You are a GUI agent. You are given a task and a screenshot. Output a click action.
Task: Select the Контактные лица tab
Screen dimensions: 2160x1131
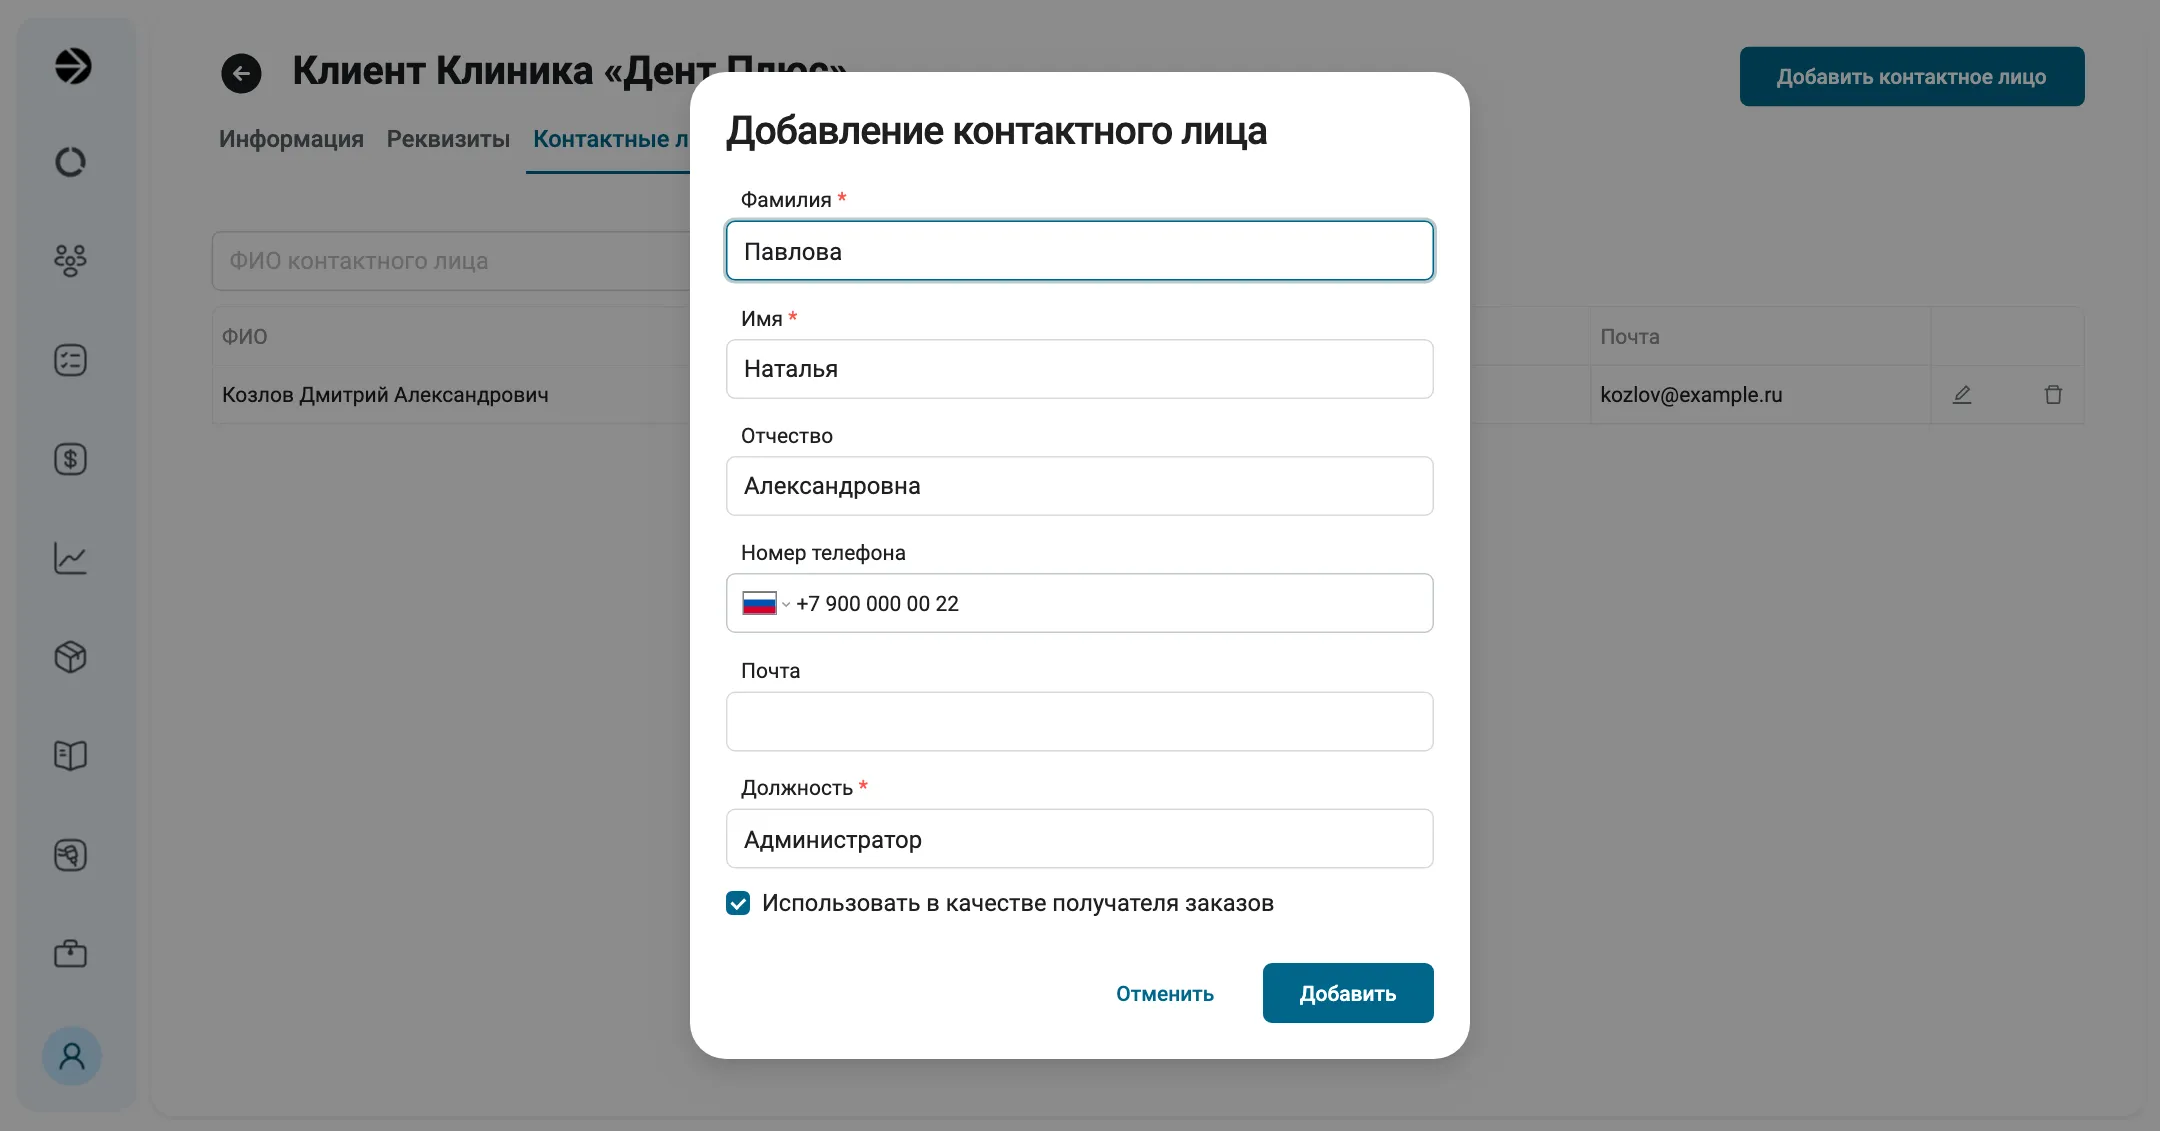610,139
